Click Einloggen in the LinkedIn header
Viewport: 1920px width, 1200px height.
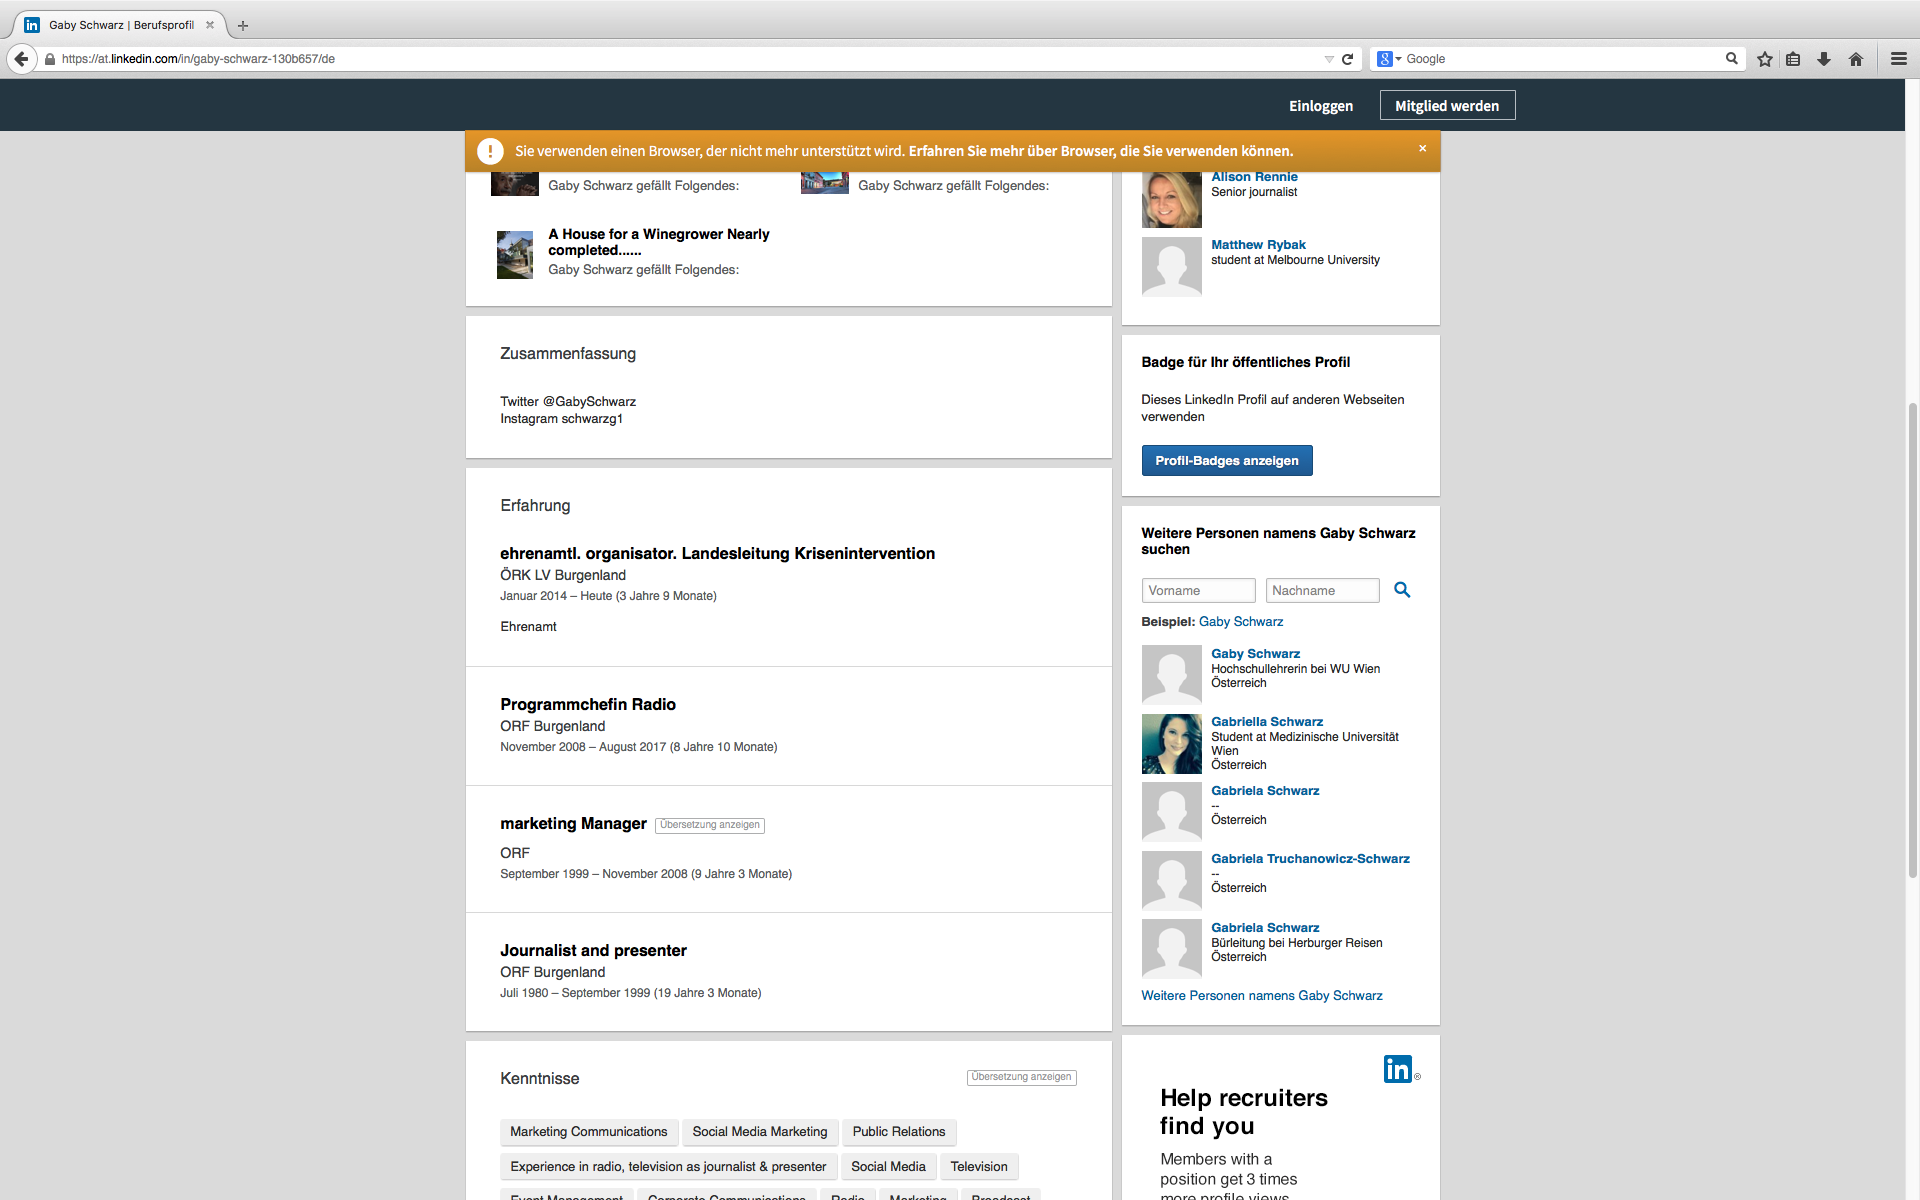click(1320, 106)
